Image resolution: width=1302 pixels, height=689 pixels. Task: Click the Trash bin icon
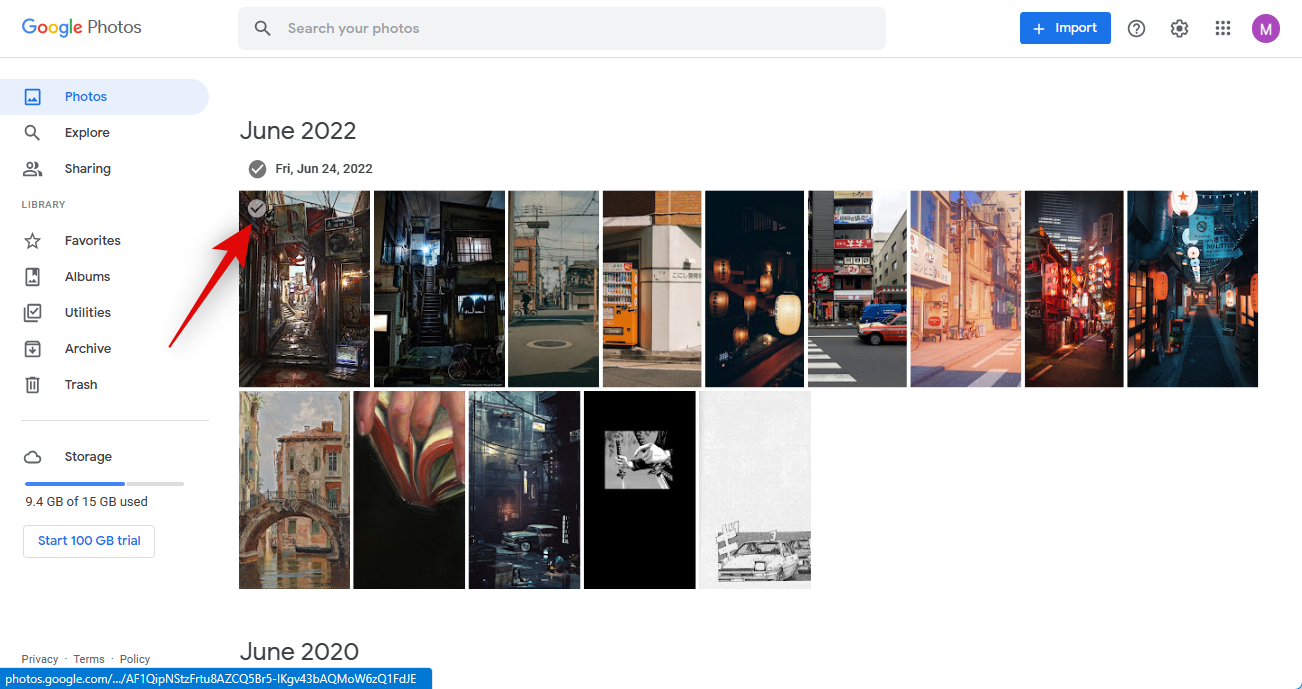click(33, 385)
